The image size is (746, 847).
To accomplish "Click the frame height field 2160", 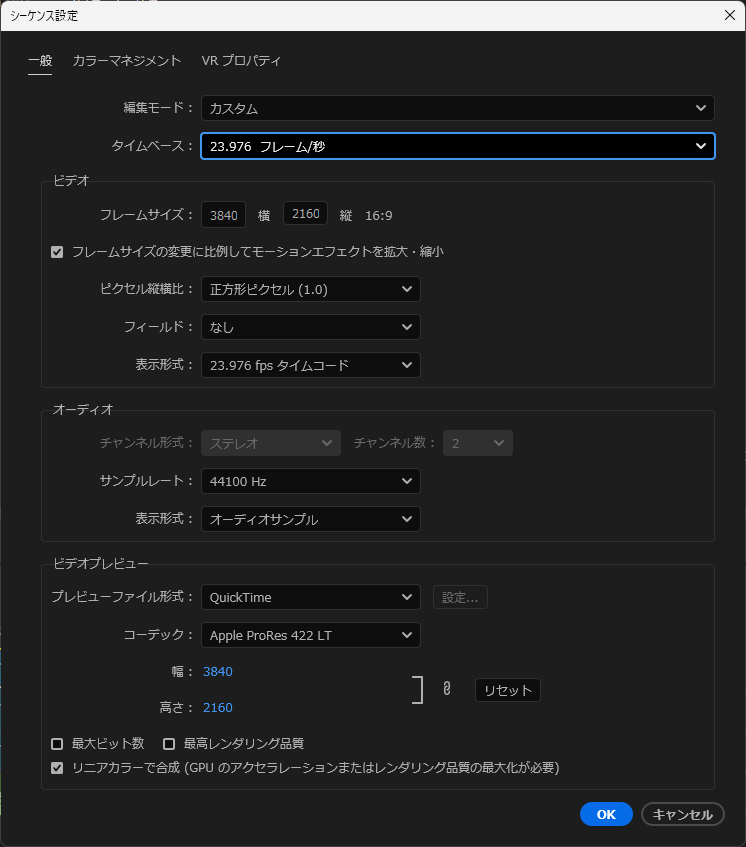I will [x=306, y=213].
